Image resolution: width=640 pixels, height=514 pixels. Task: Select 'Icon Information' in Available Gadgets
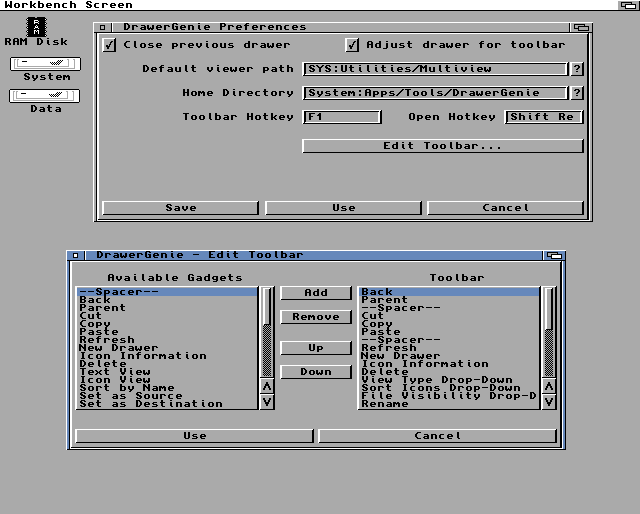click(x=142, y=356)
